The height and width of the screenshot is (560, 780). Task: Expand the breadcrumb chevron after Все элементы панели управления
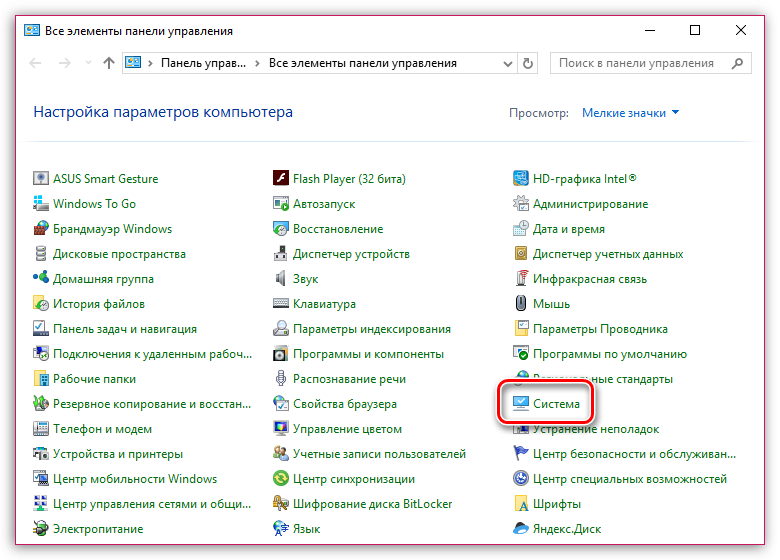[x=466, y=63]
